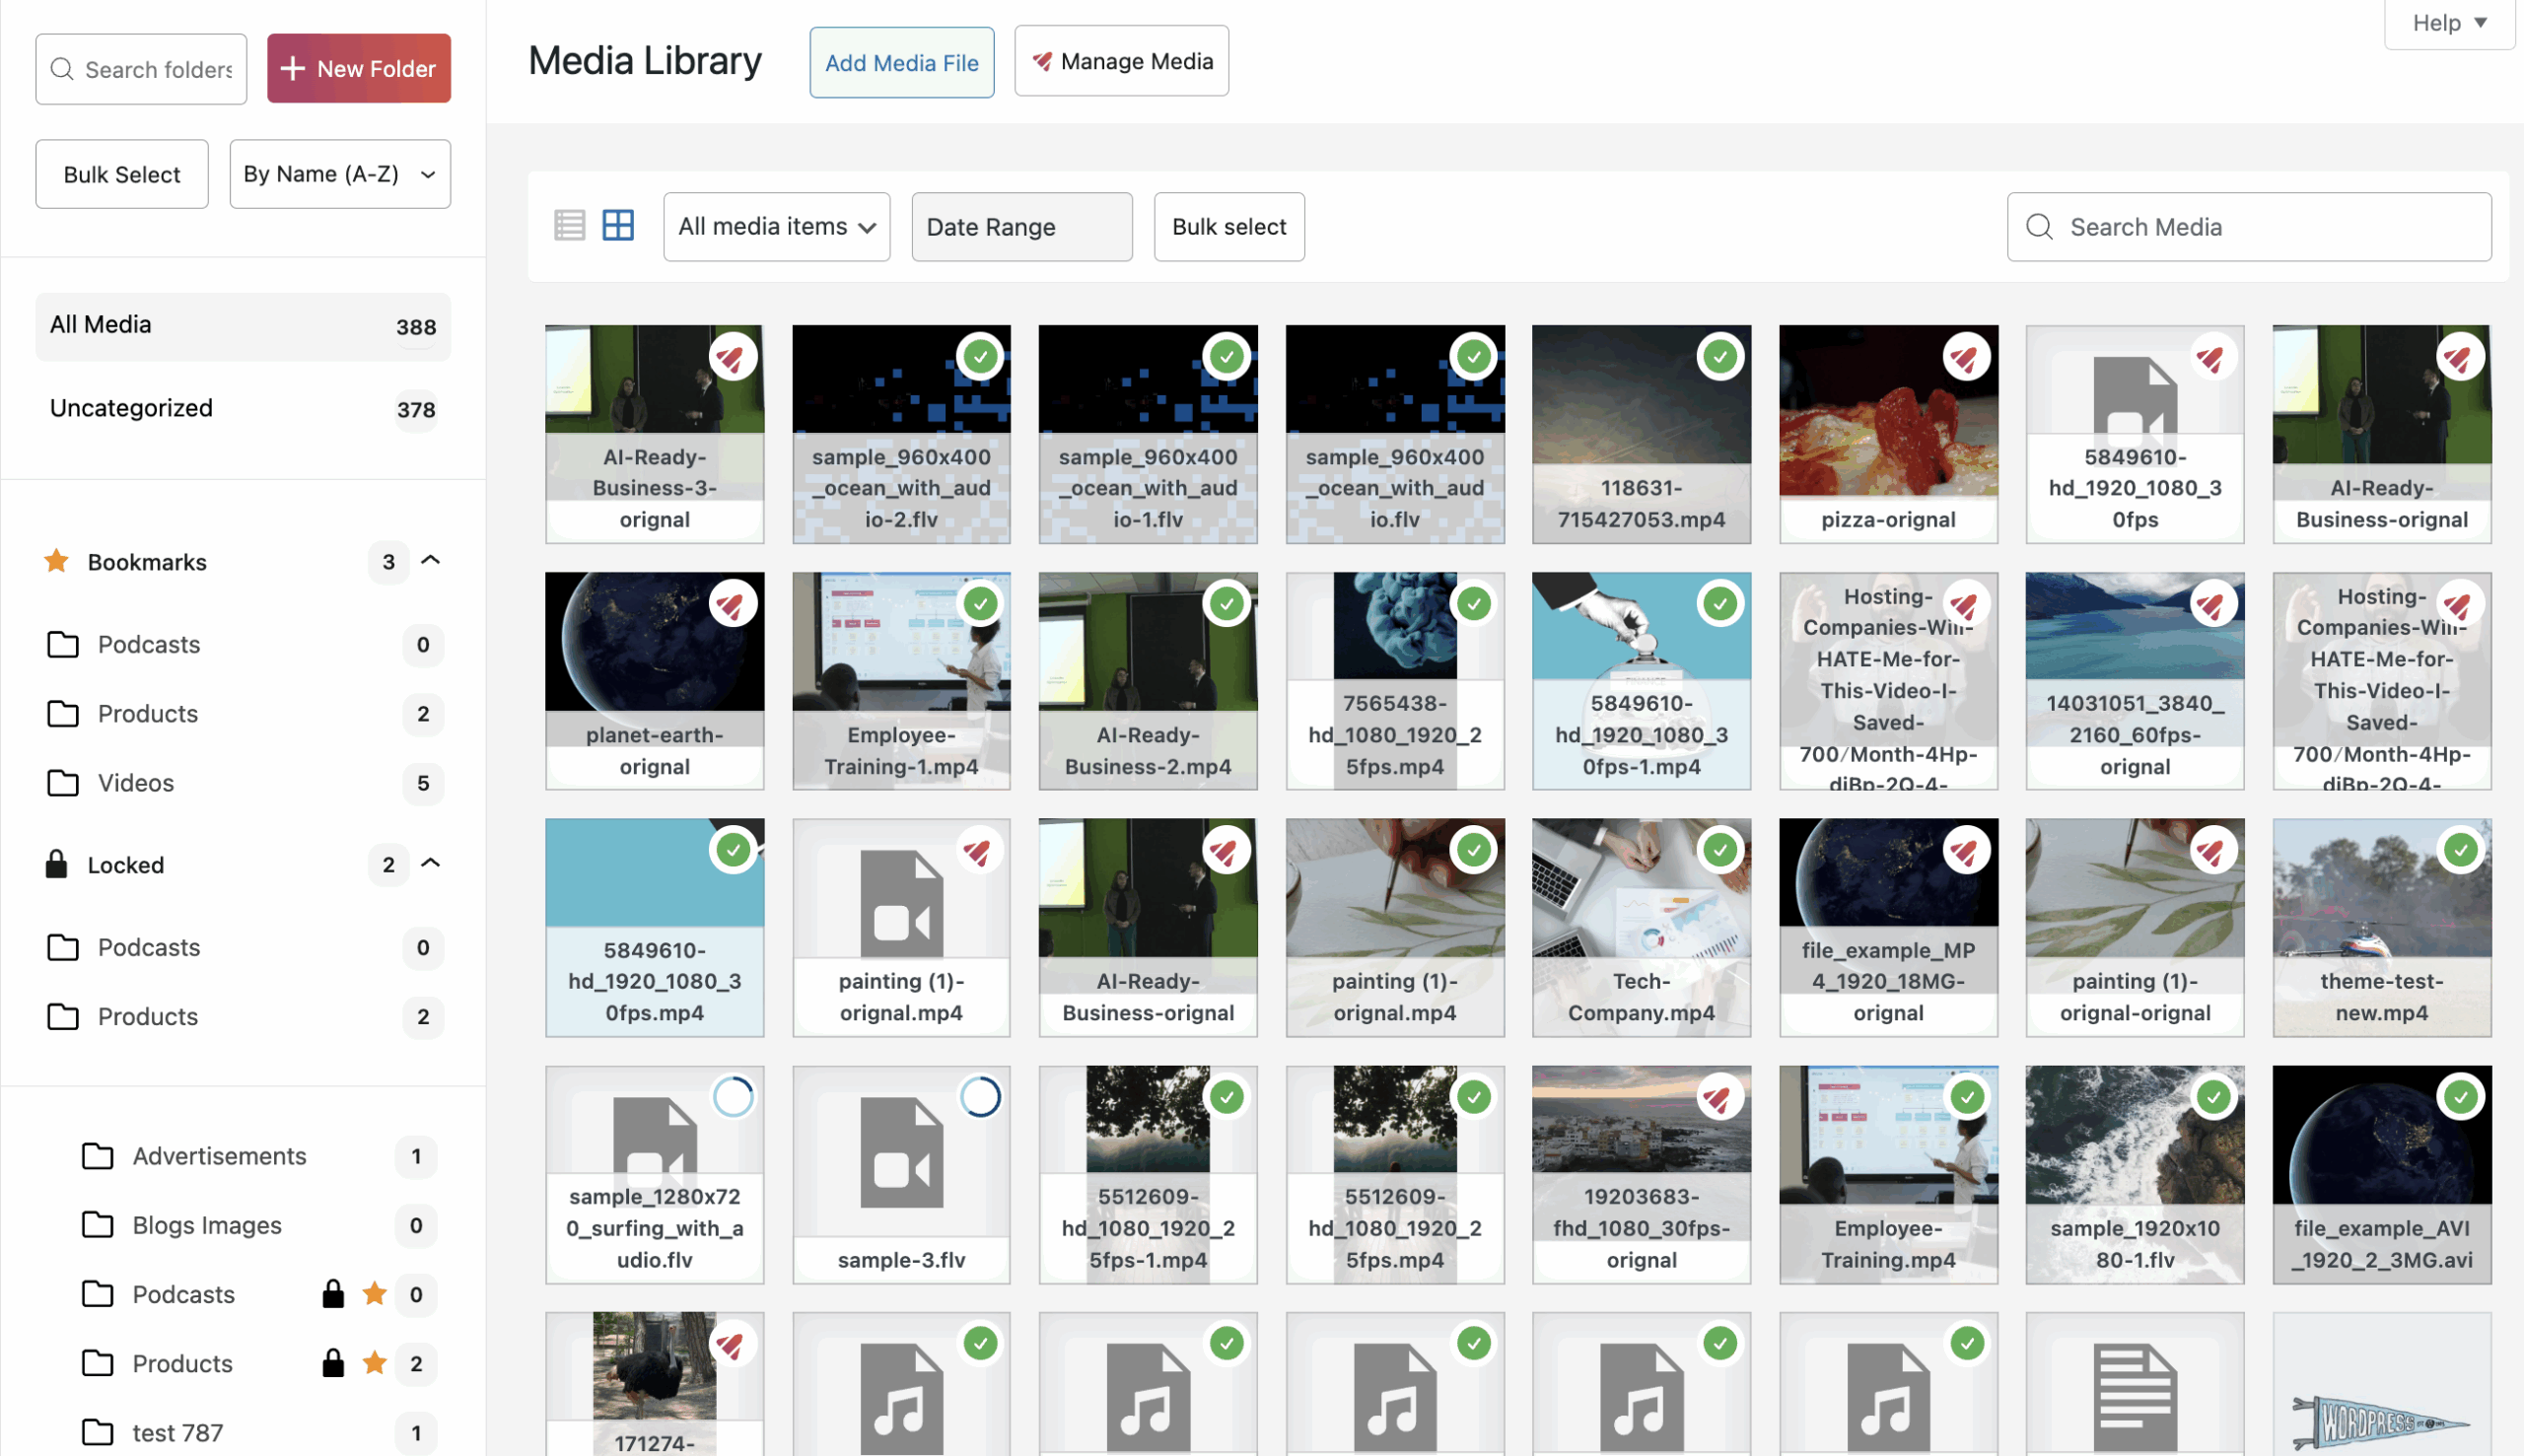2524x1456 pixels.
Task: Toggle sidebar Bulk Select mode
Action: tap(122, 175)
